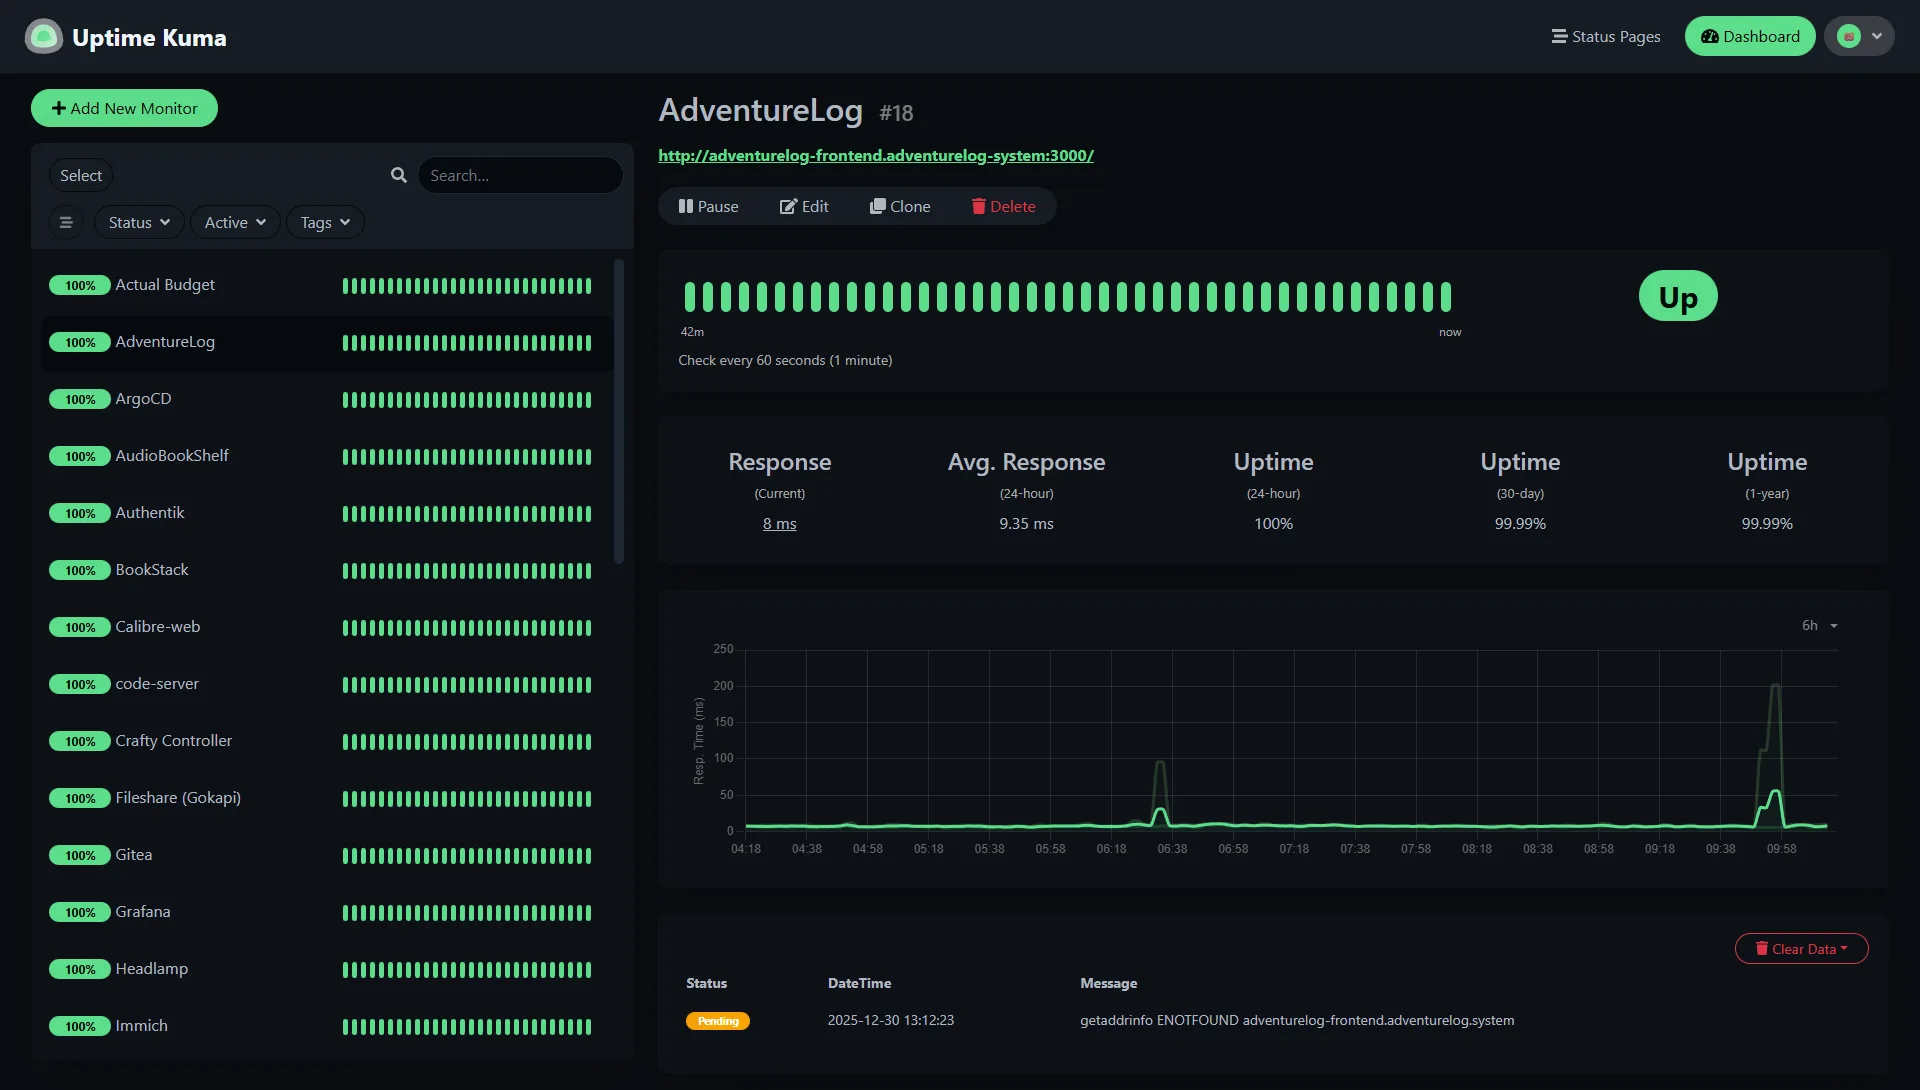
Task: Click the search magnifier icon
Action: (399, 175)
